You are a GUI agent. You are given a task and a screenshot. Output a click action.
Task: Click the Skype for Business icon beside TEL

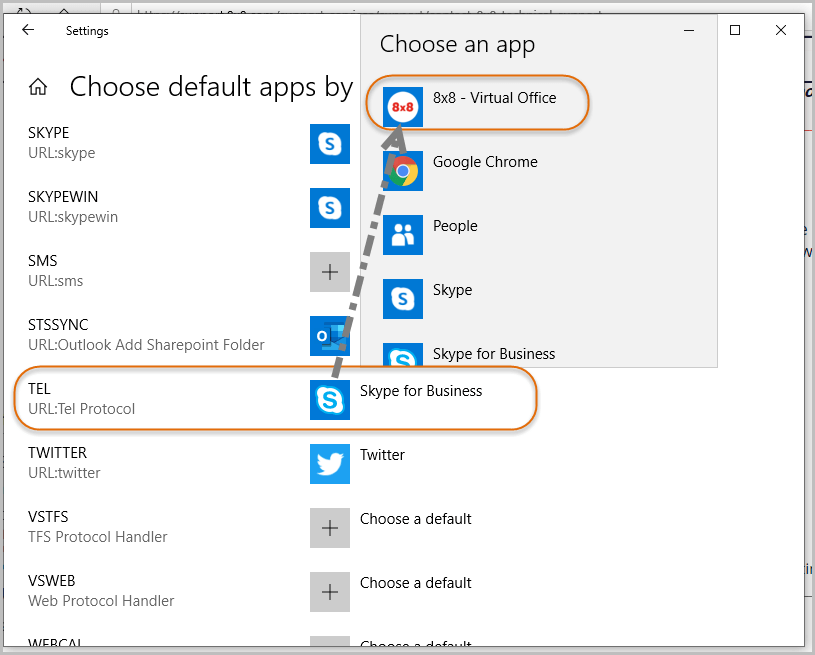click(329, 400)
